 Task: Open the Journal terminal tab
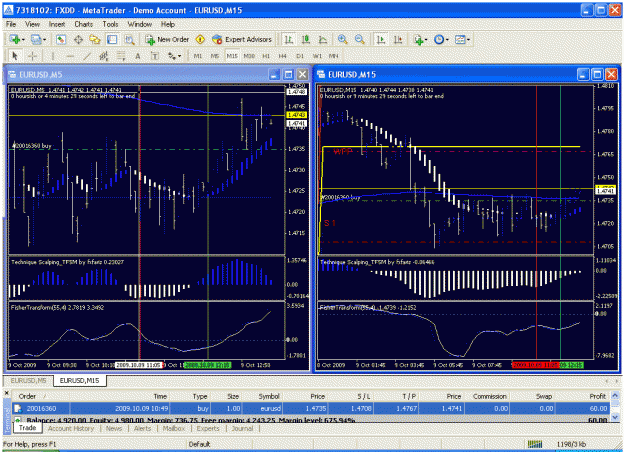(242, 428)
